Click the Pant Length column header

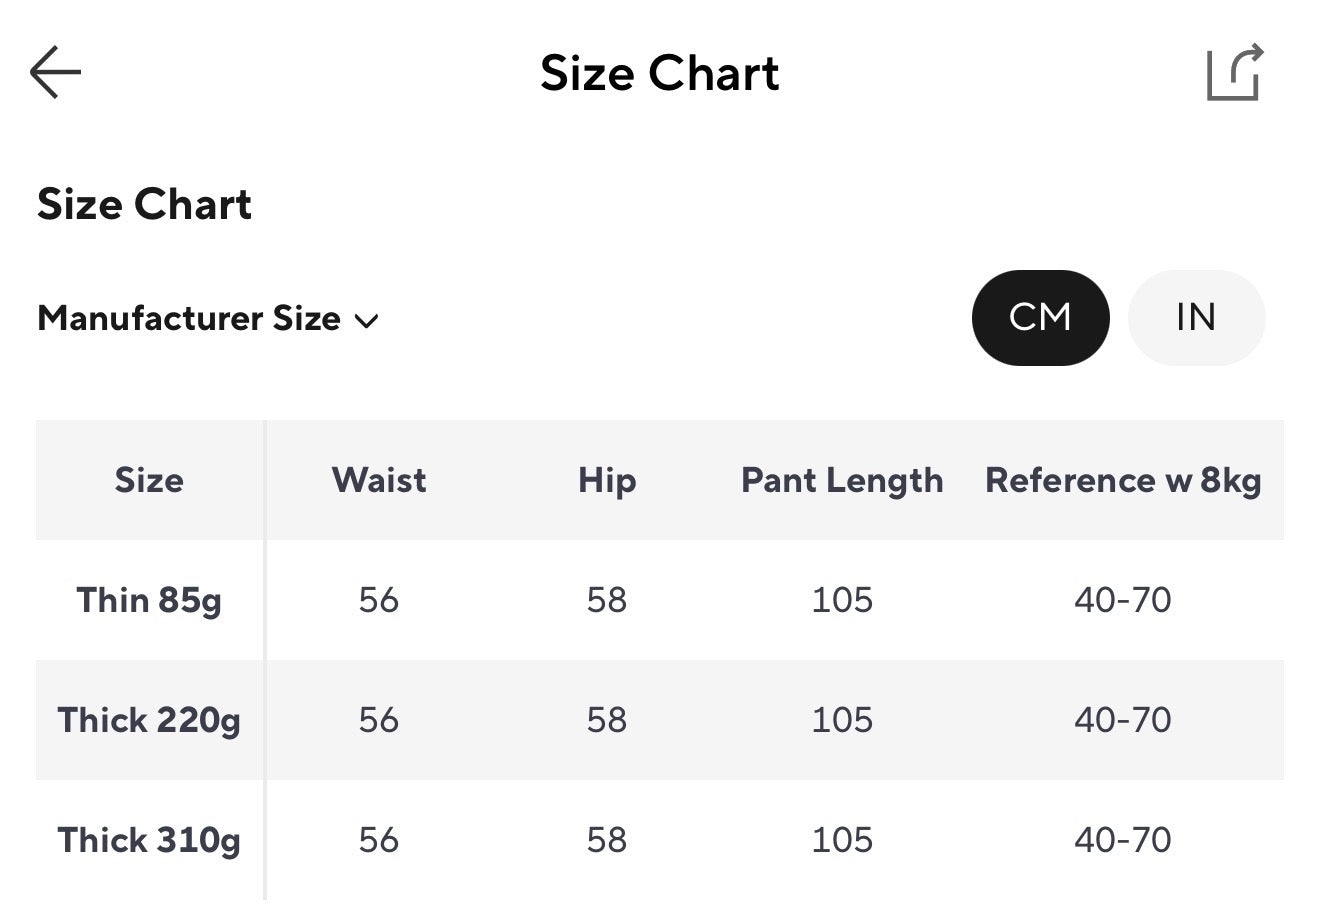pos(841,480)
